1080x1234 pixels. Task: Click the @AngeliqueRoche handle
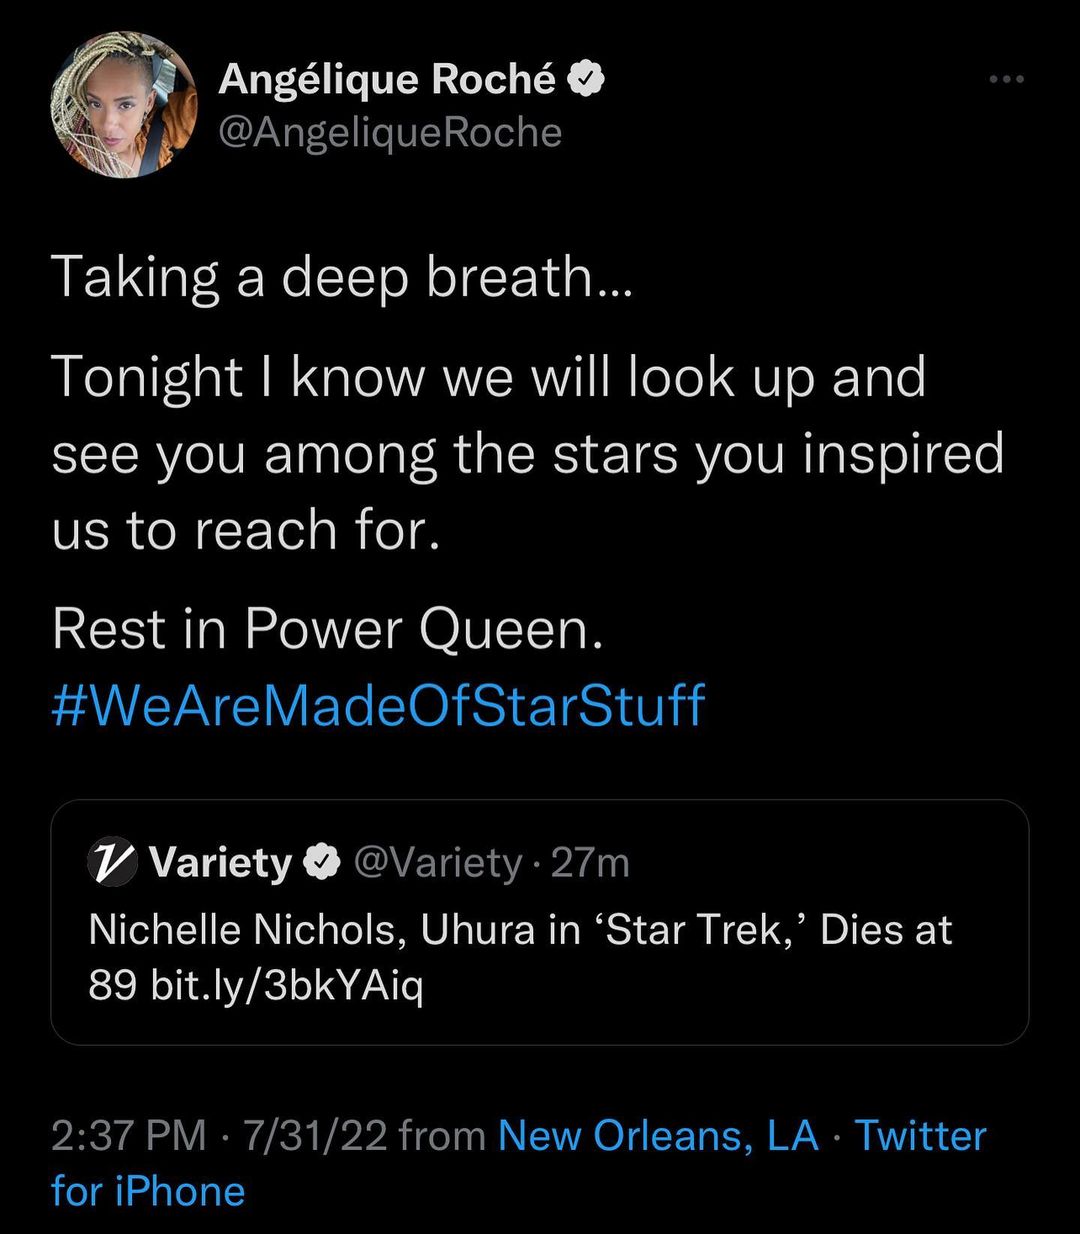[x=390, y=132]
